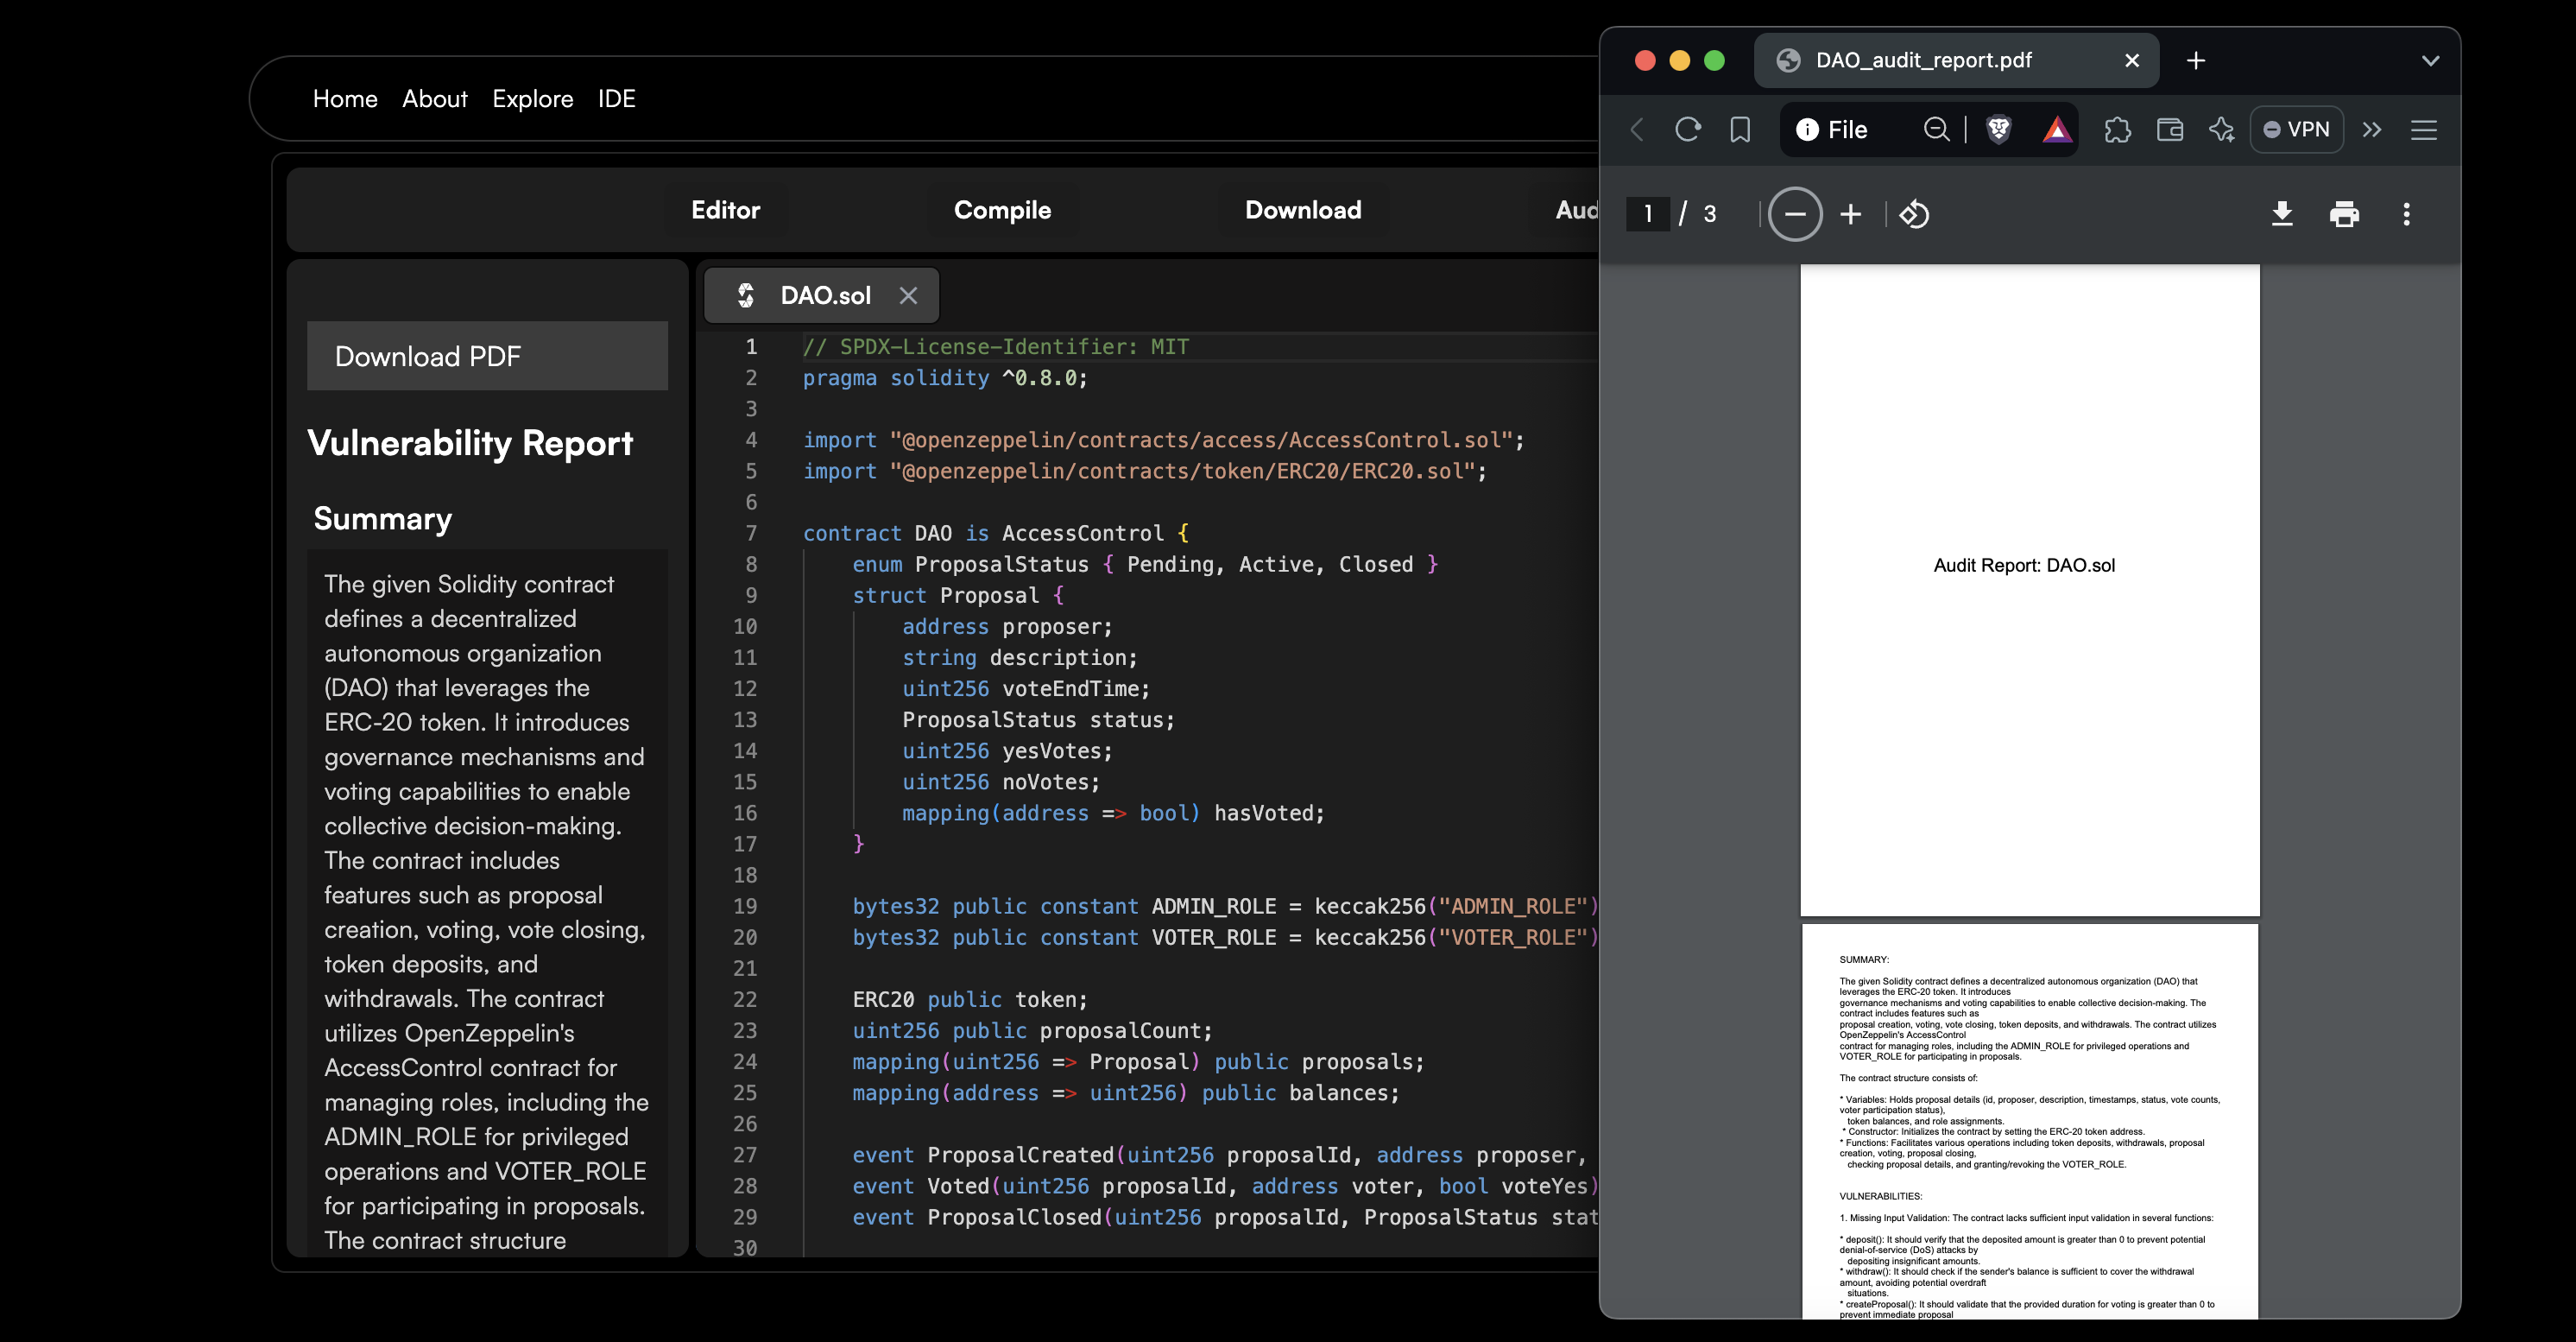Rotate the PDF page counterclockwise
2576x1342 pixels.
1914,214
